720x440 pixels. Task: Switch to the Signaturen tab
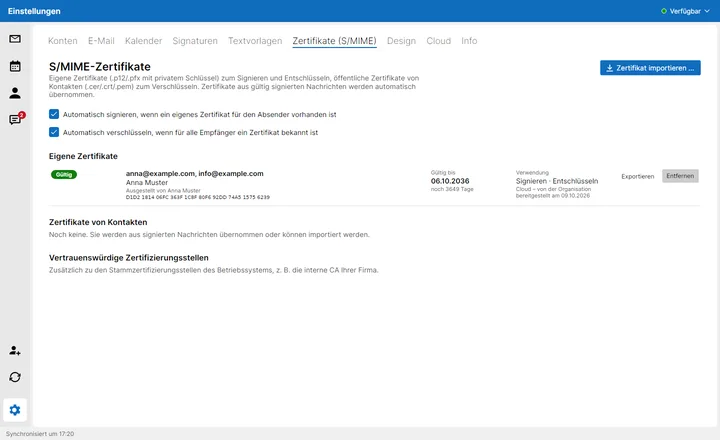pyautogui.click(x=195, y=41)
